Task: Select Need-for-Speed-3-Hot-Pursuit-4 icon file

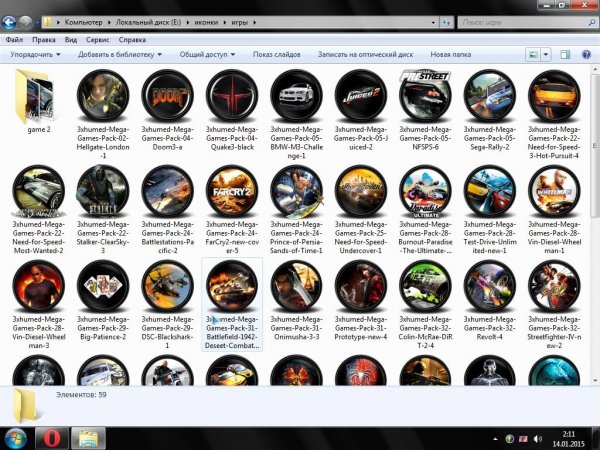Action: coord(554,114)
